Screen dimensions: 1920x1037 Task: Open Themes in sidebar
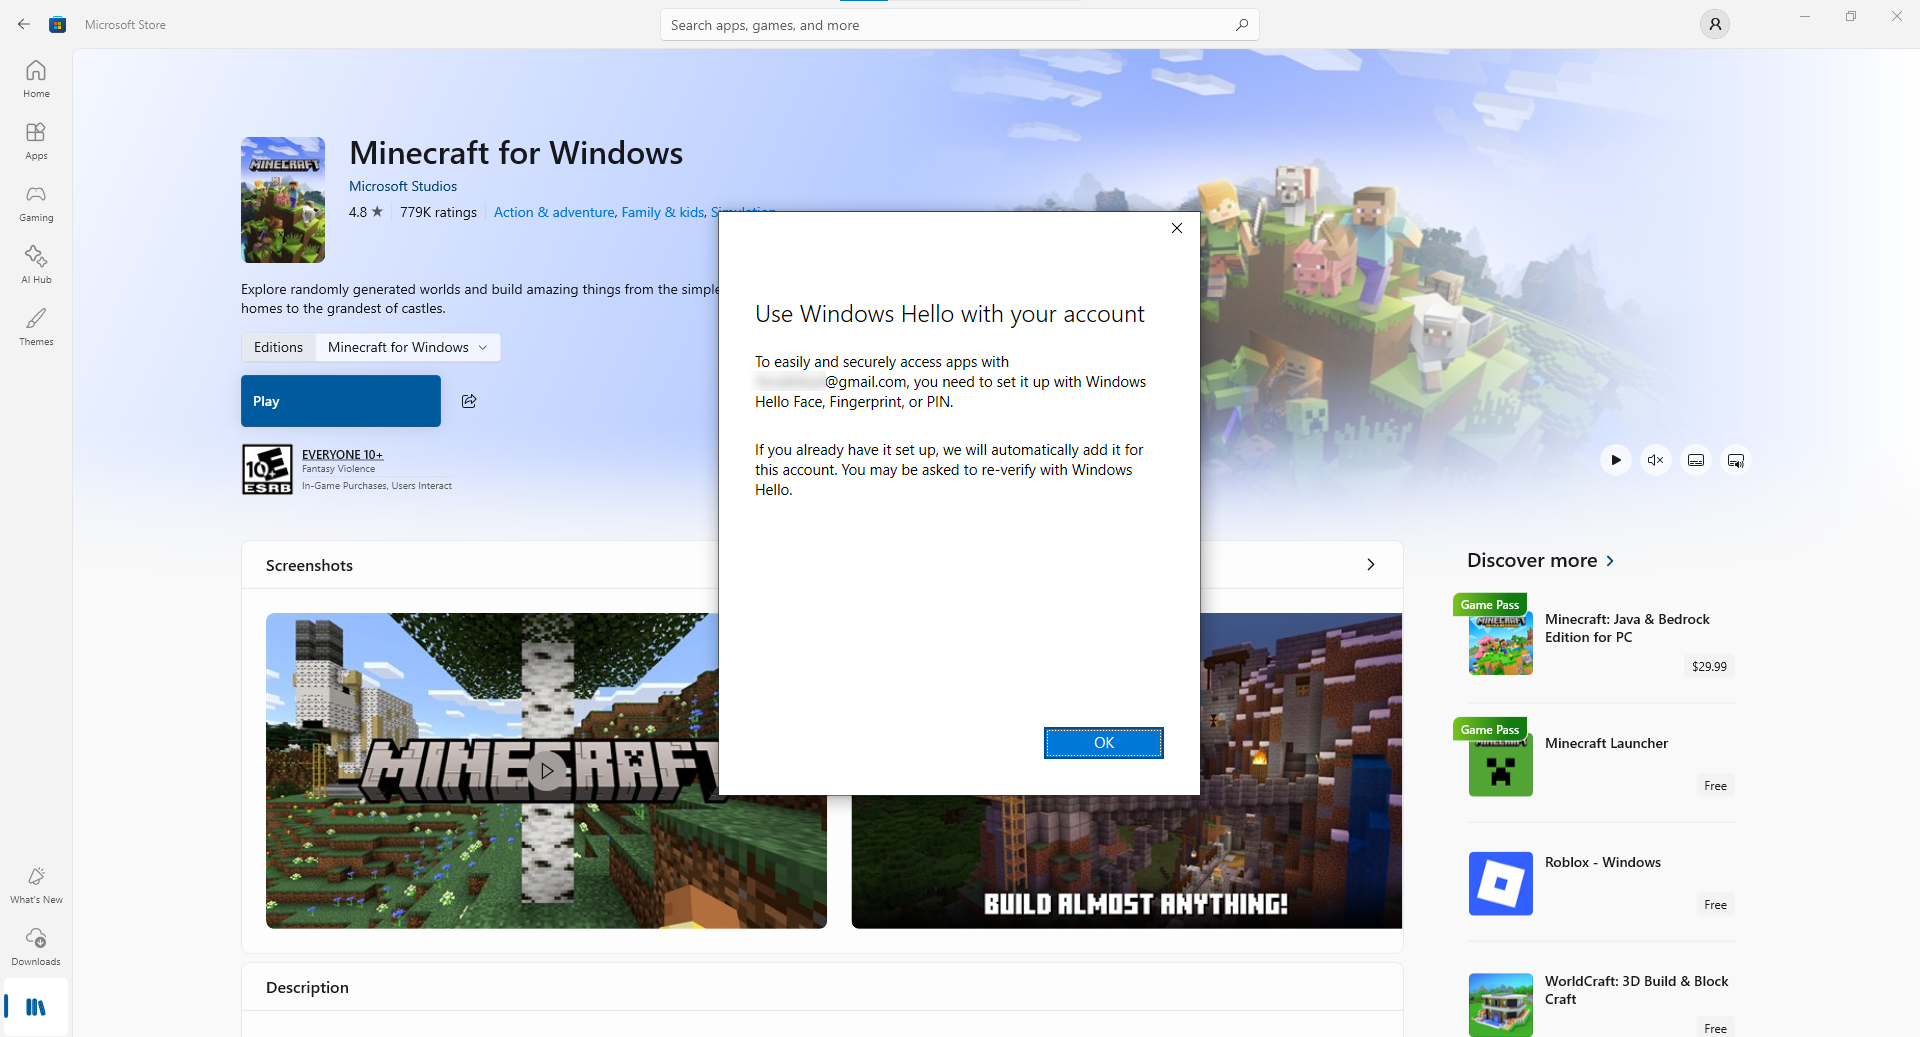36,327
